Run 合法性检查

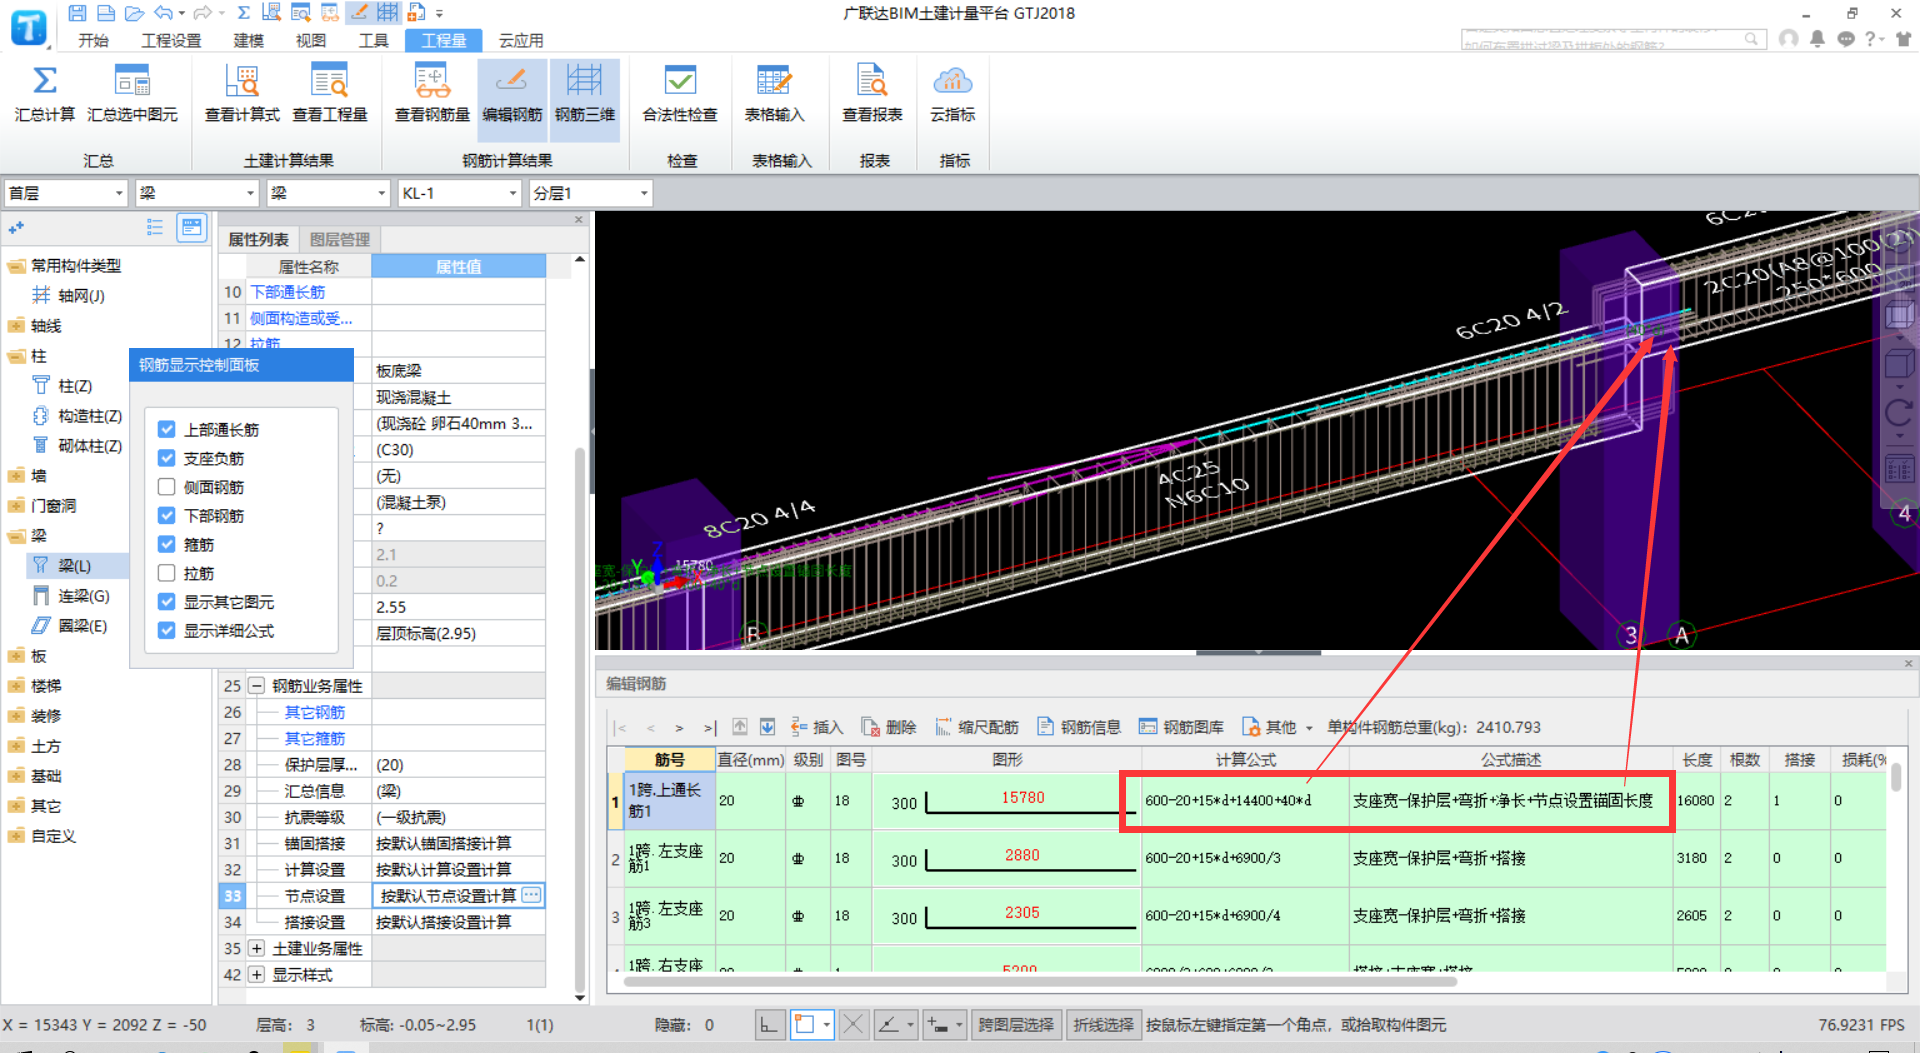[x=680, y=94]
